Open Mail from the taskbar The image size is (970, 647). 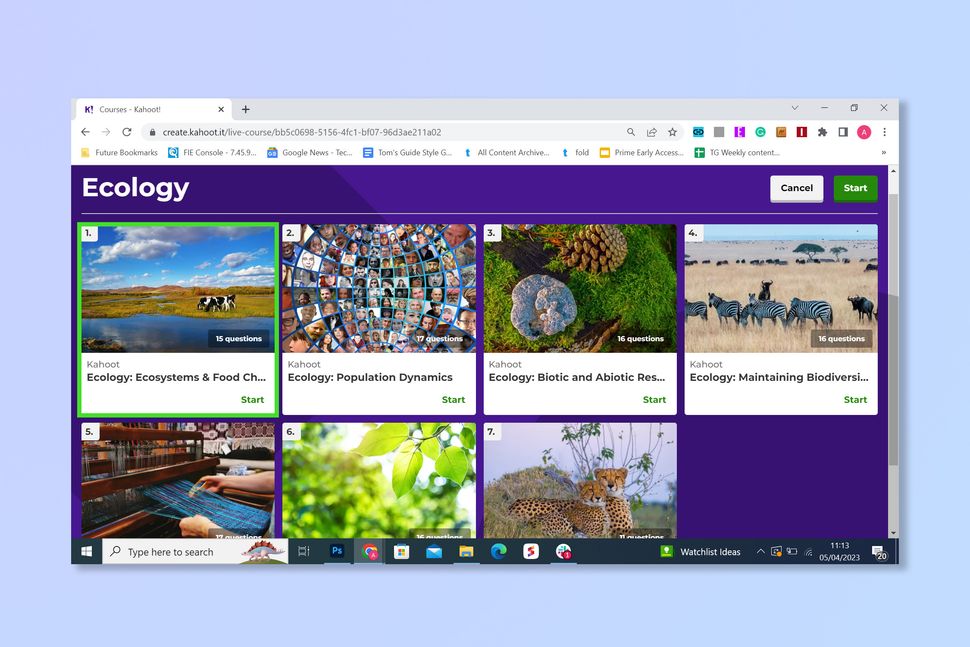coord(433,551)
